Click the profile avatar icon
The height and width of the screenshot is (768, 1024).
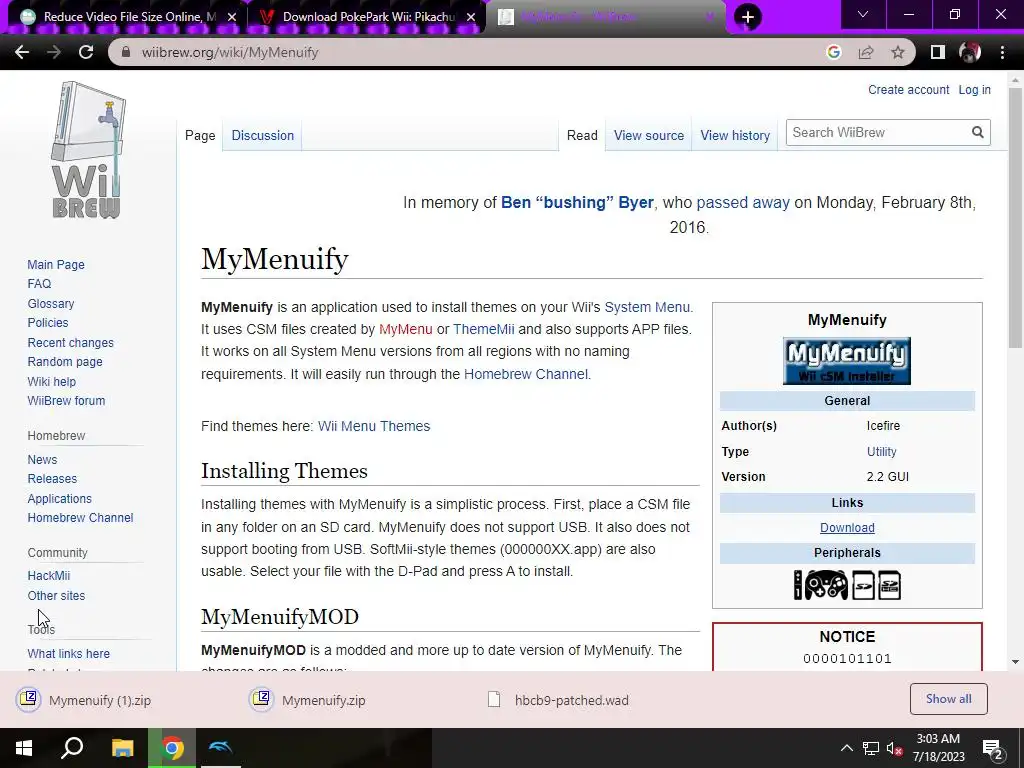click(x=970, y=52)
